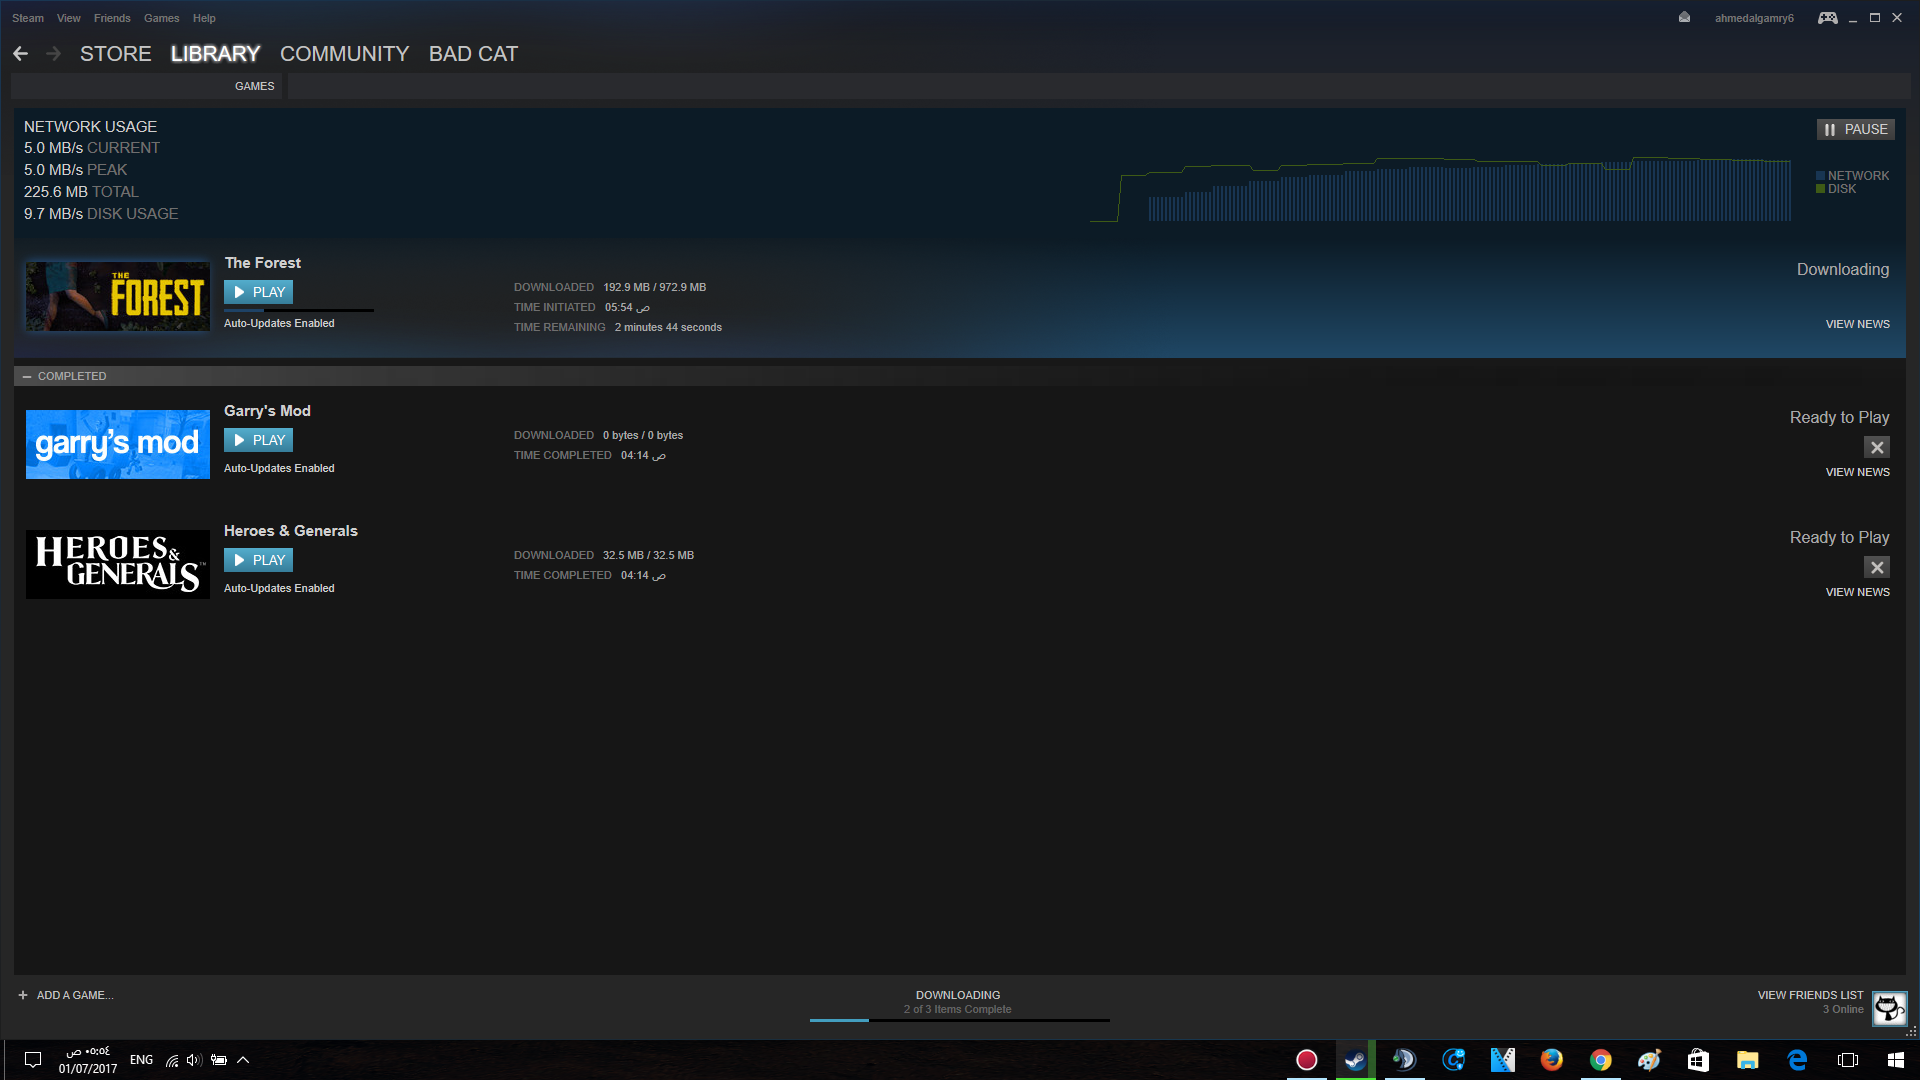
Task: Click Auto-Updates Enabled under Heroes & Generals
Action: [279, 588]
